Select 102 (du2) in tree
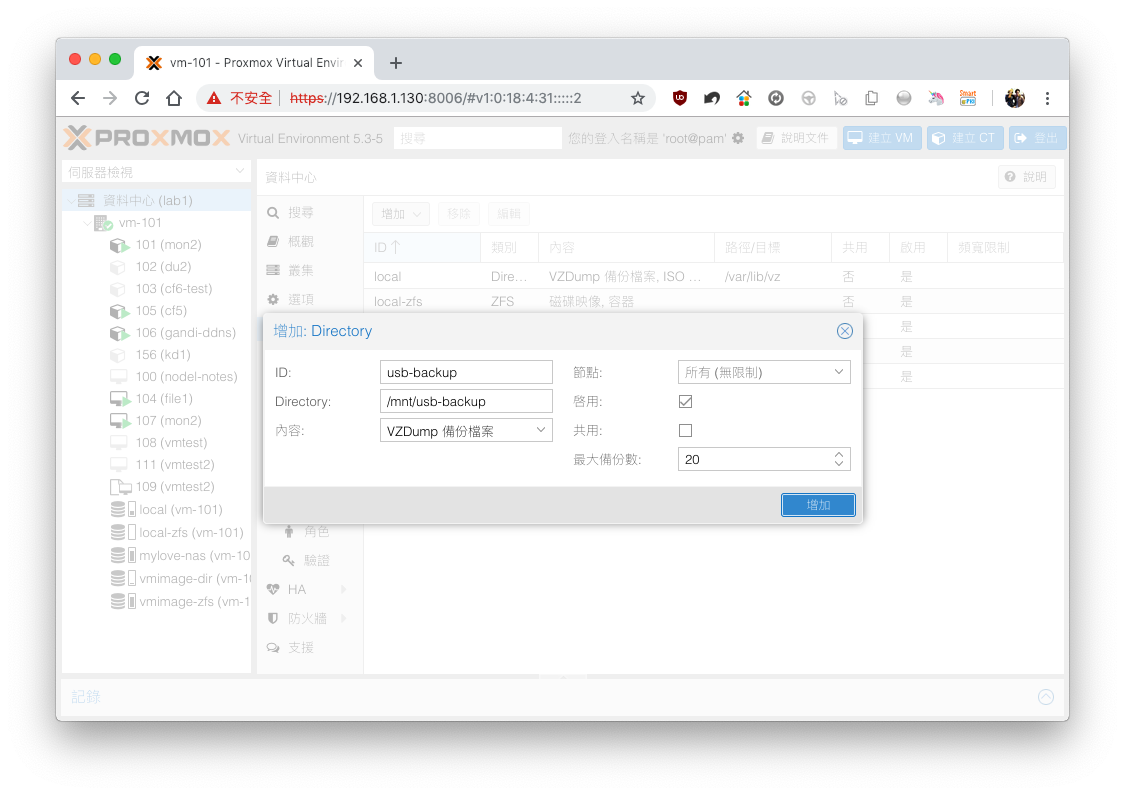1125x795 pixels. 163,267
